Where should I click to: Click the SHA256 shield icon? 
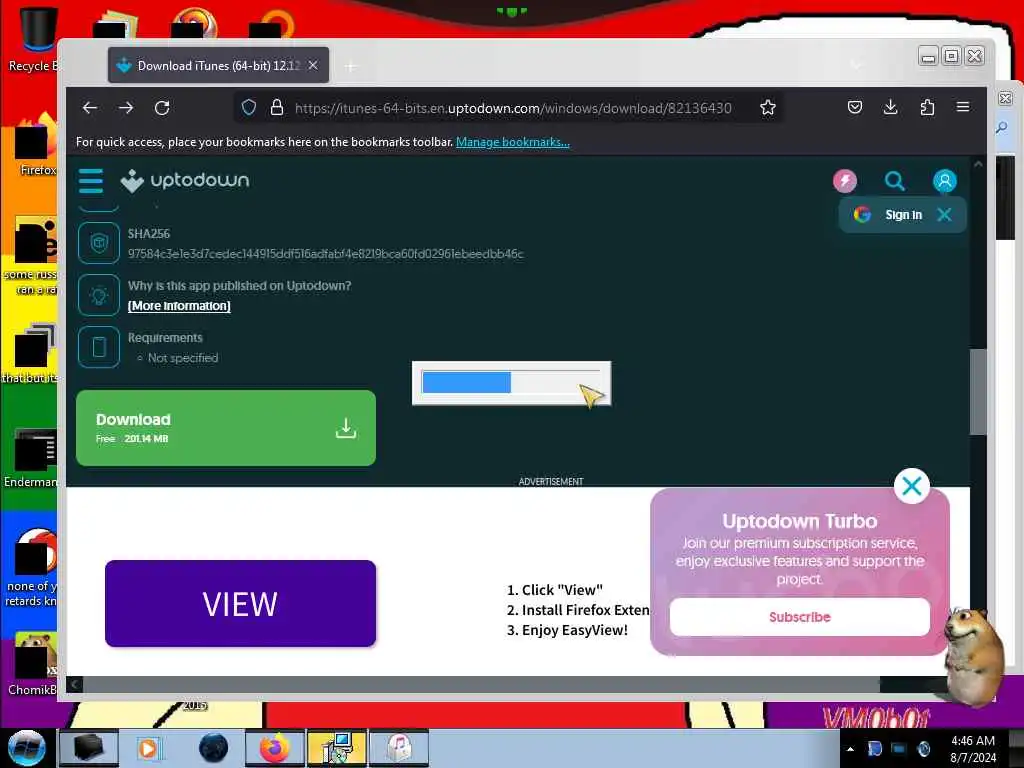99,244
